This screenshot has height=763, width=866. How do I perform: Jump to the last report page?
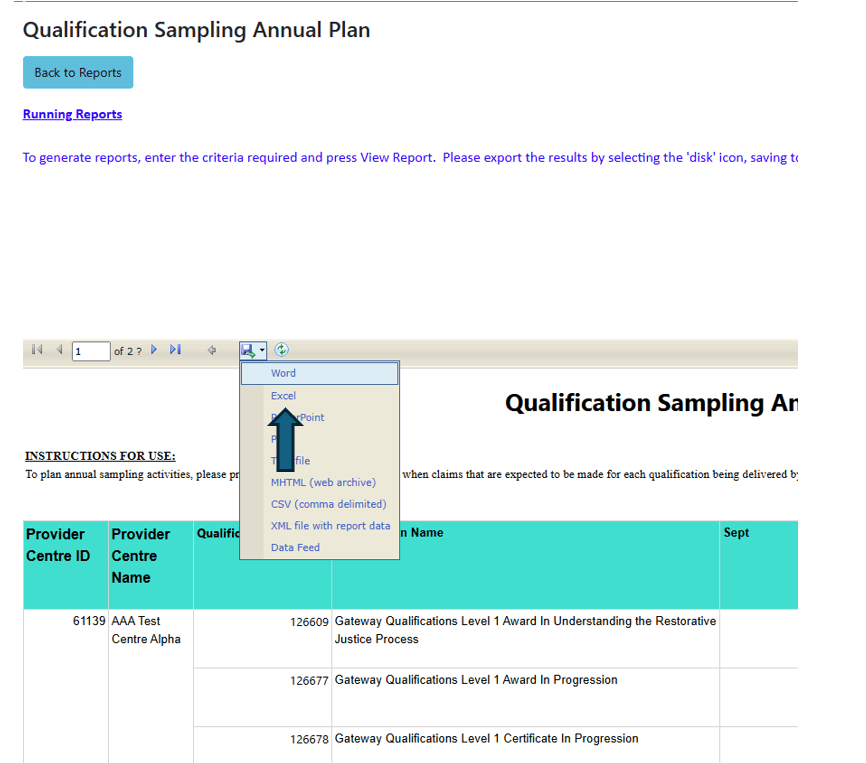coord(175,350)
